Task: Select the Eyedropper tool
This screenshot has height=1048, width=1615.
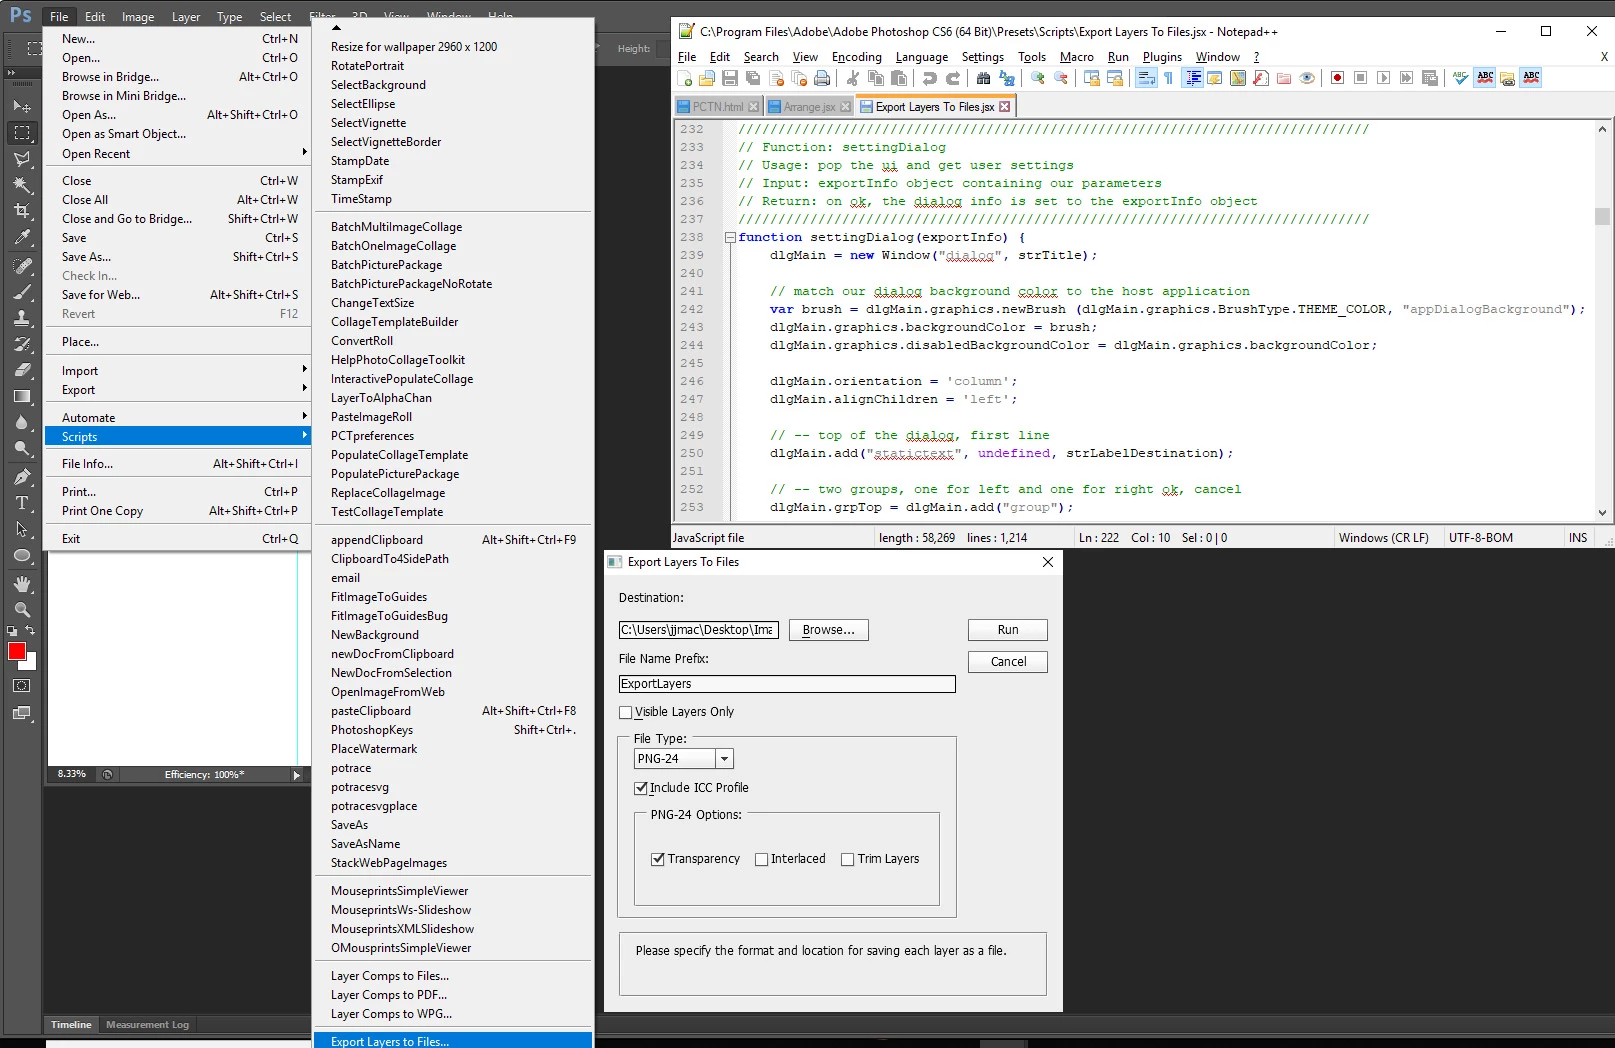Action: coord(22,238)
